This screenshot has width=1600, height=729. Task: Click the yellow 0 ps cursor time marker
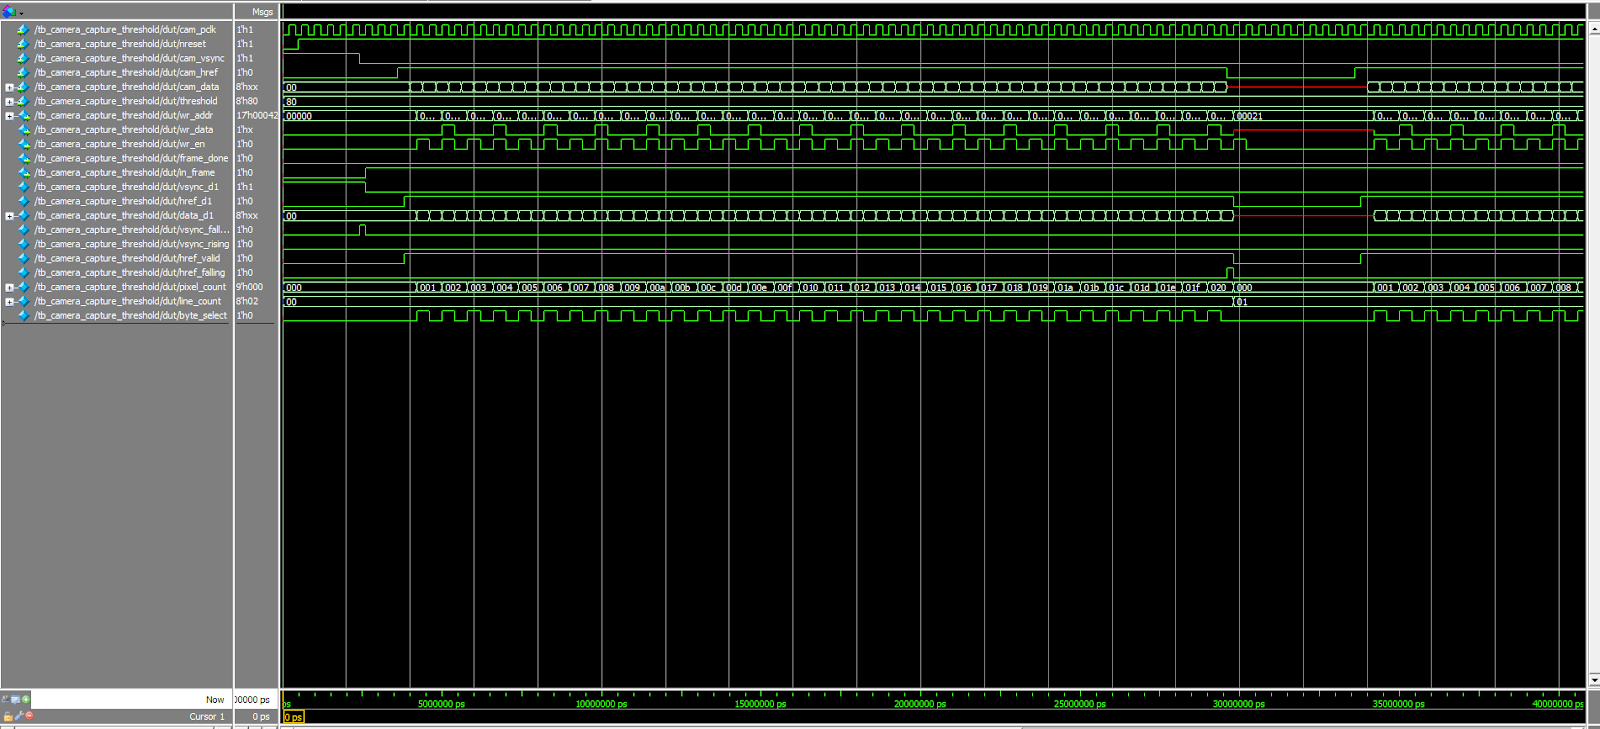[x=293, y=717]
